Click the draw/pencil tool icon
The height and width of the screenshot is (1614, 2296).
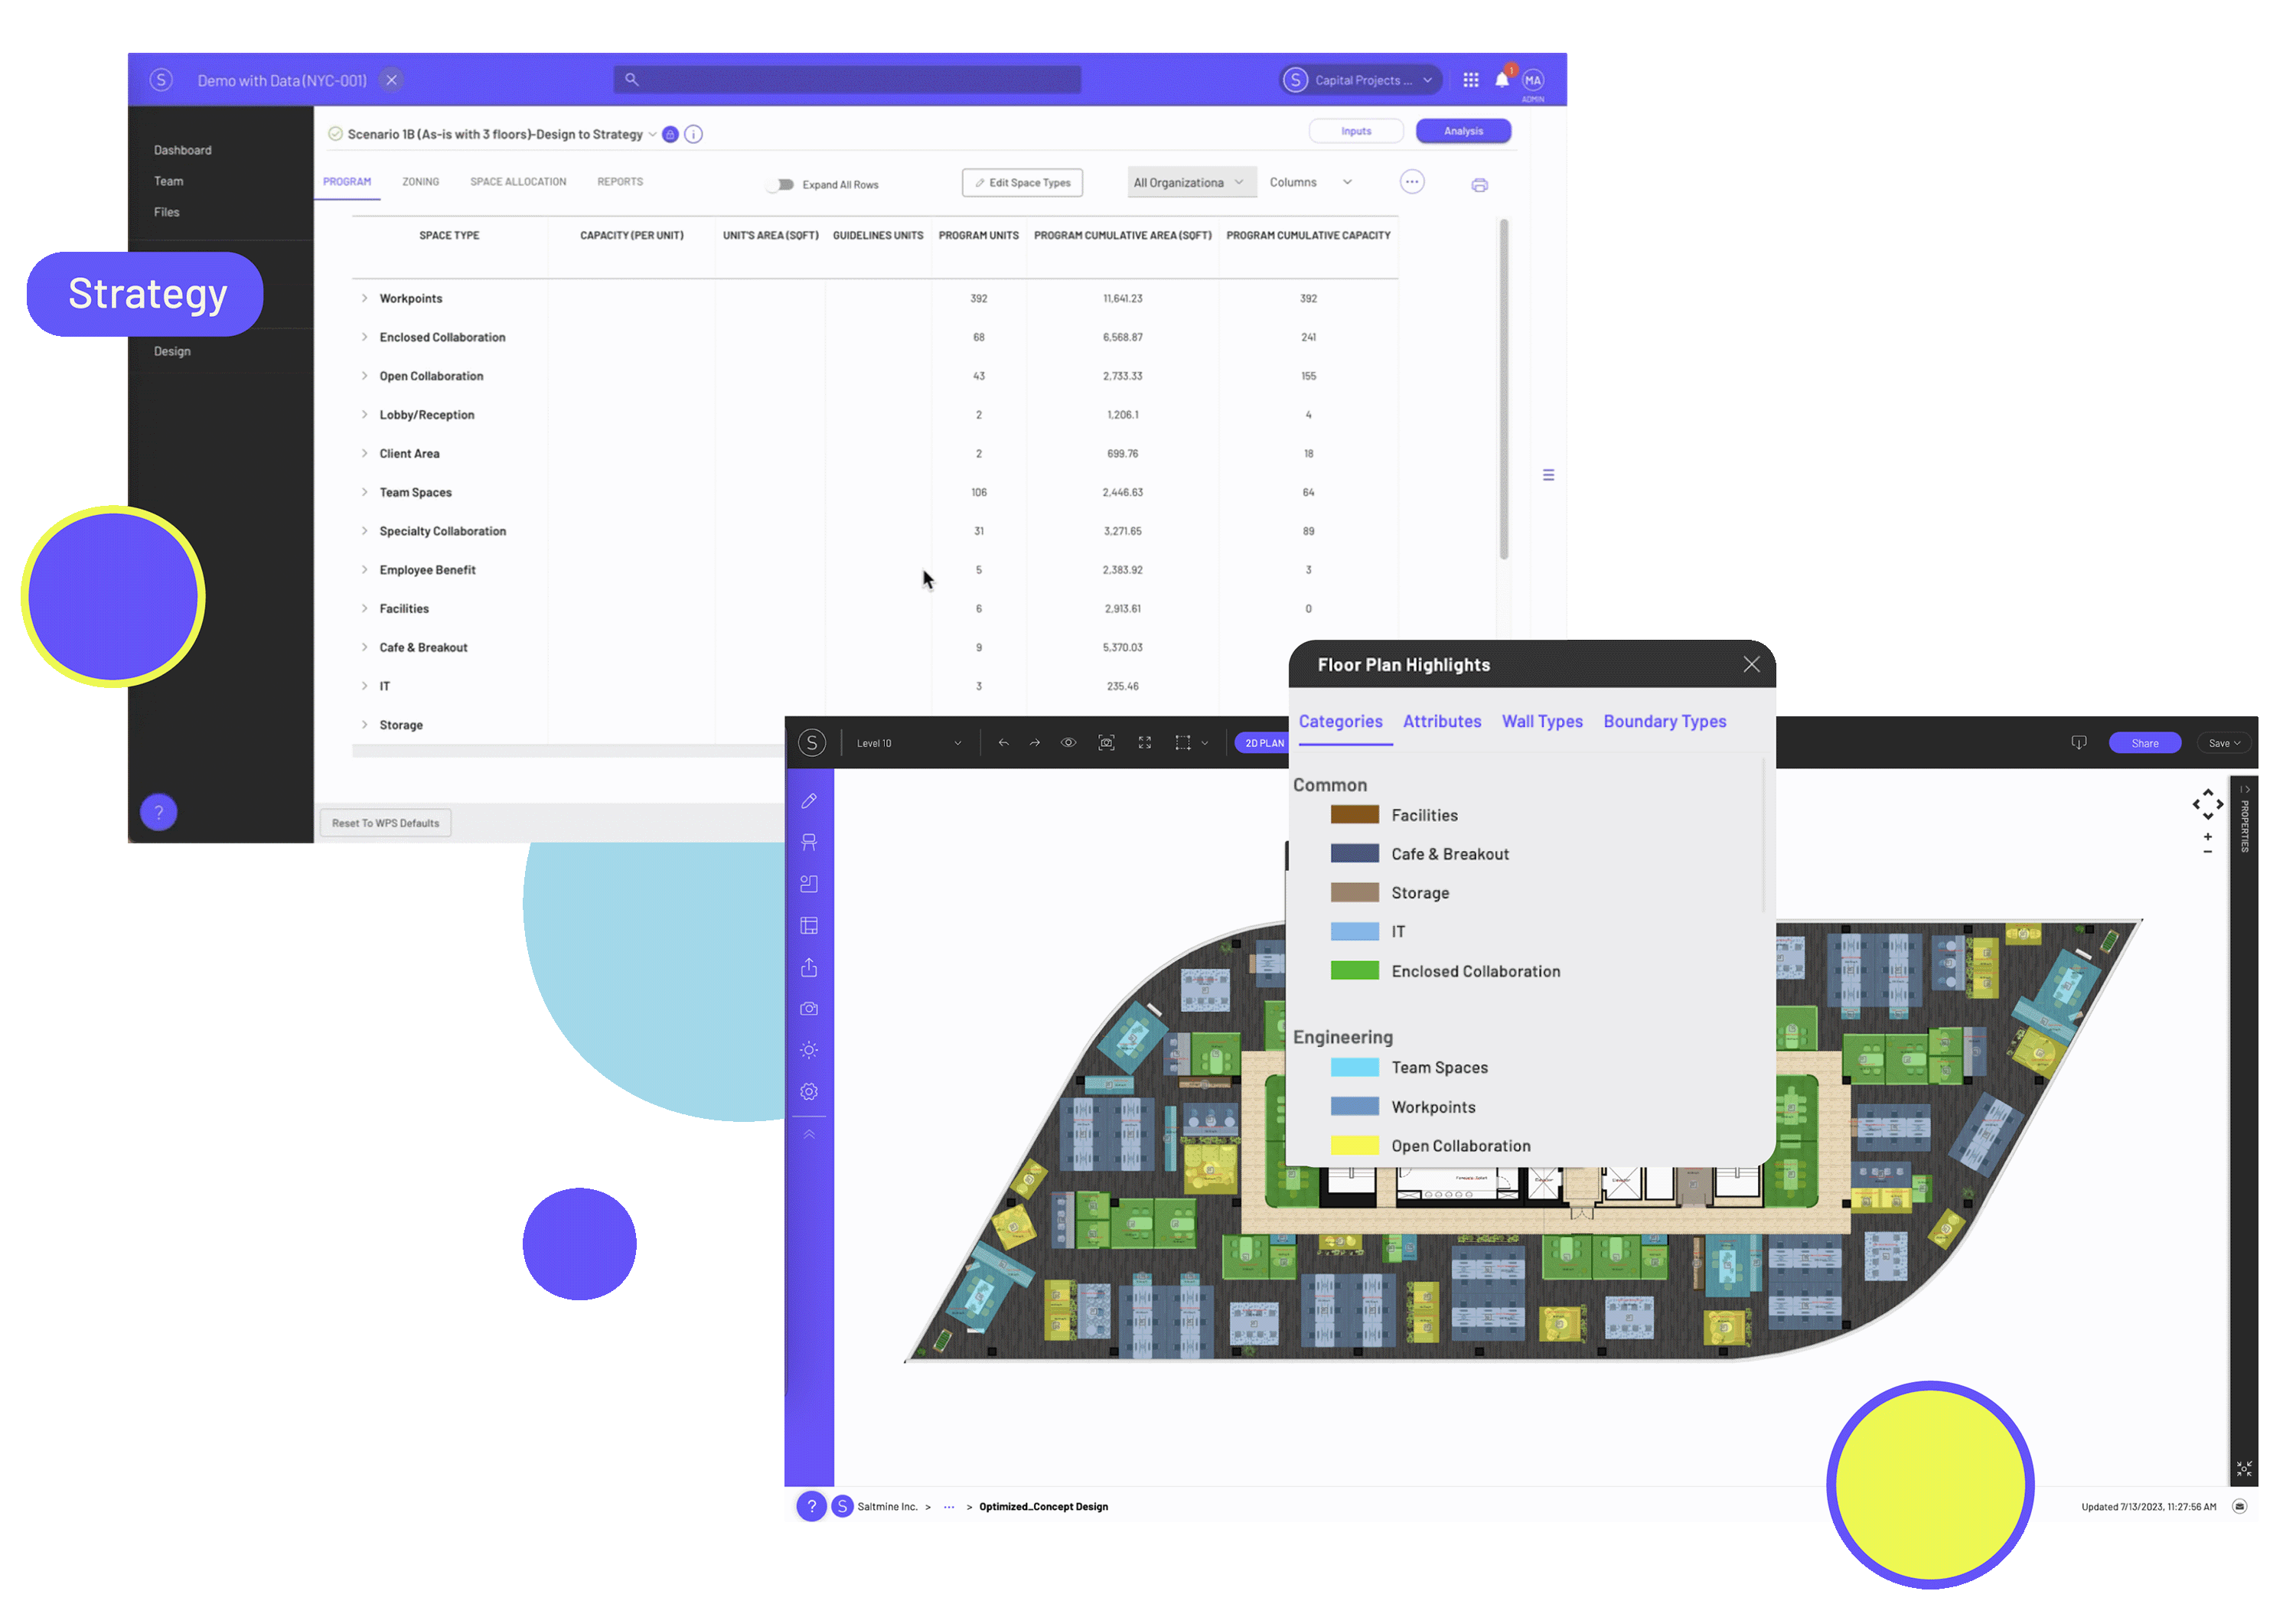810,800
